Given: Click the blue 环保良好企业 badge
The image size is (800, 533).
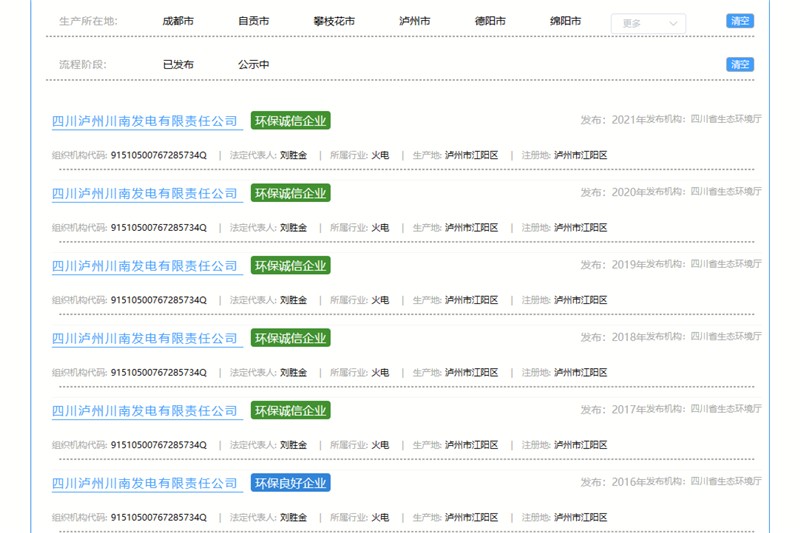Looking at the screenshot, I should click(x=290, y=483).
